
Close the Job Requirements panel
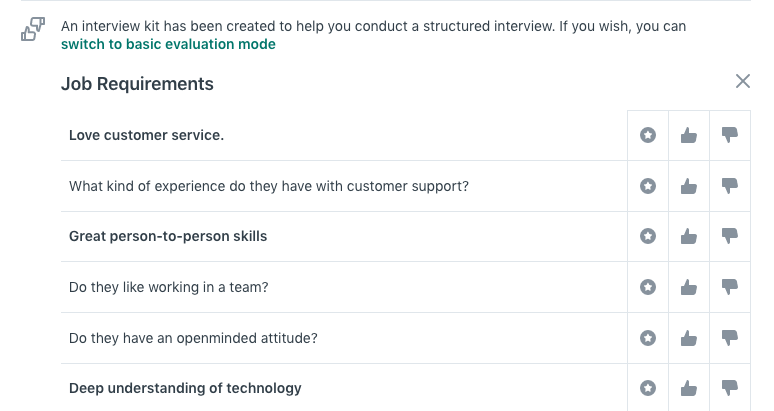pyautogui.click(x=742, y=81)
